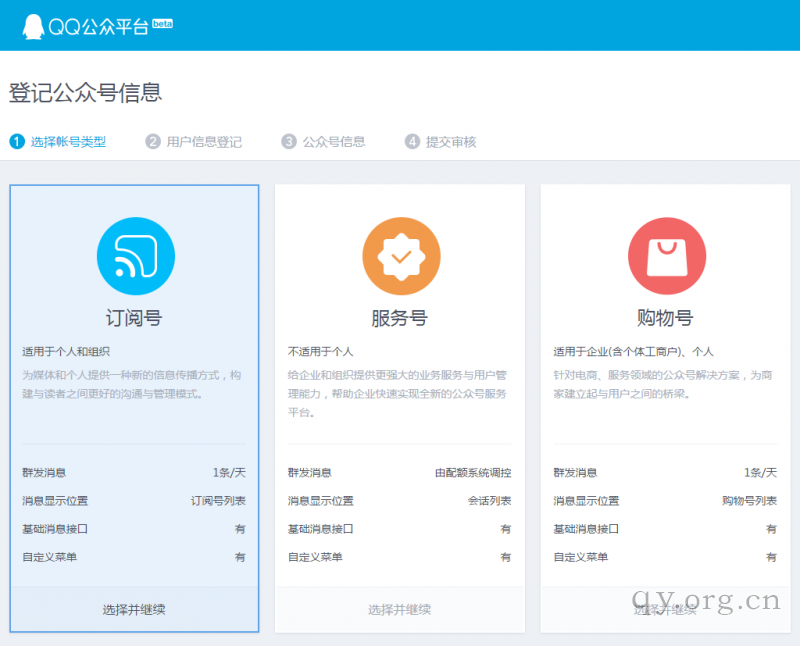Click 选择并继续 under 购物号 card

(665, 609)
